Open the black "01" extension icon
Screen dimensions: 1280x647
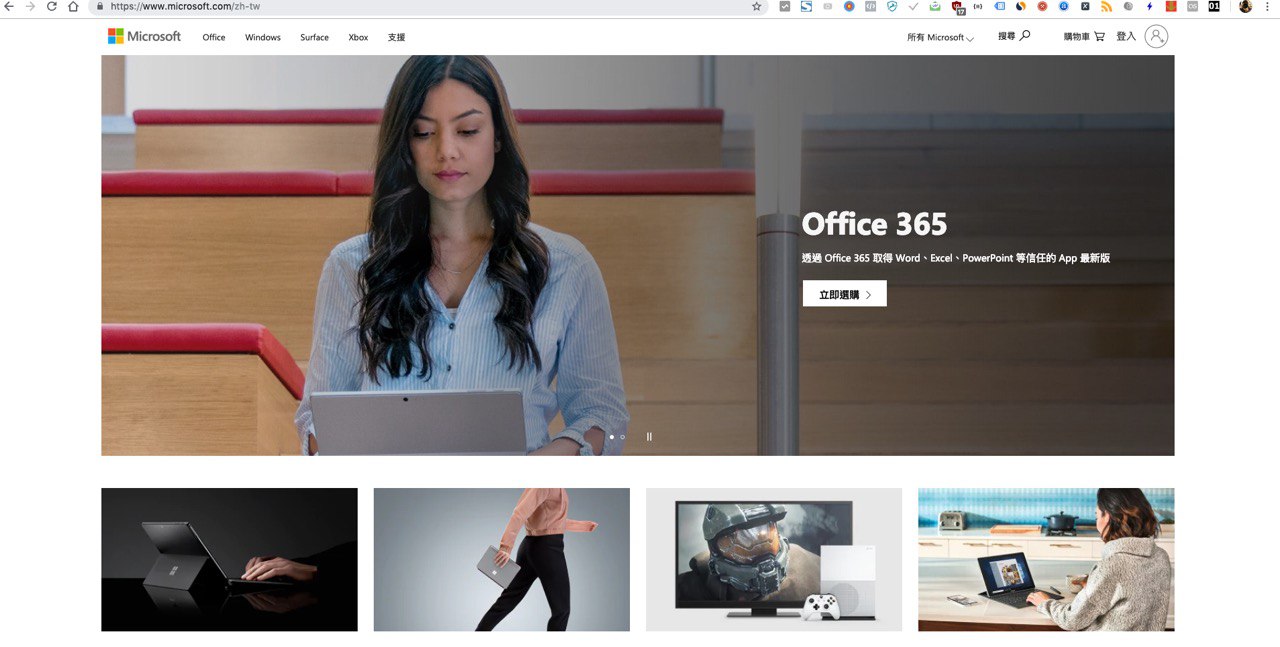pos(1214,6)
